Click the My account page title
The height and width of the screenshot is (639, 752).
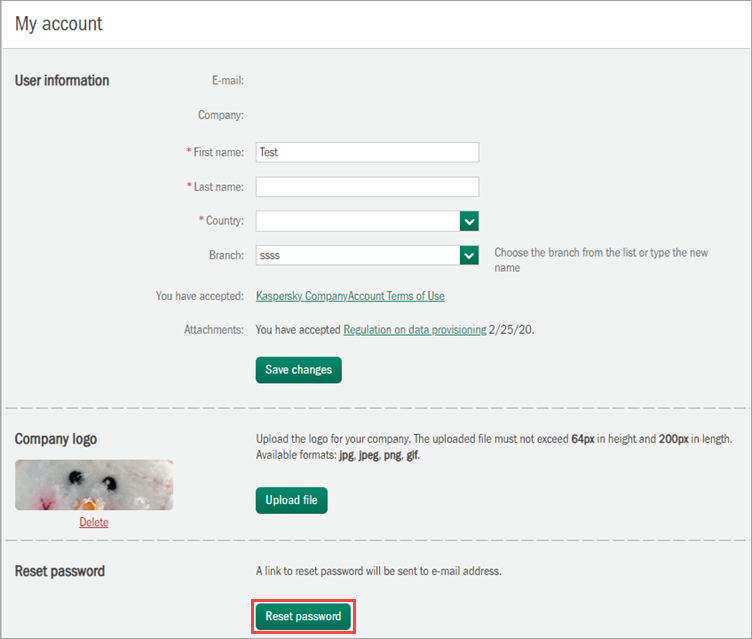(59, 23)
